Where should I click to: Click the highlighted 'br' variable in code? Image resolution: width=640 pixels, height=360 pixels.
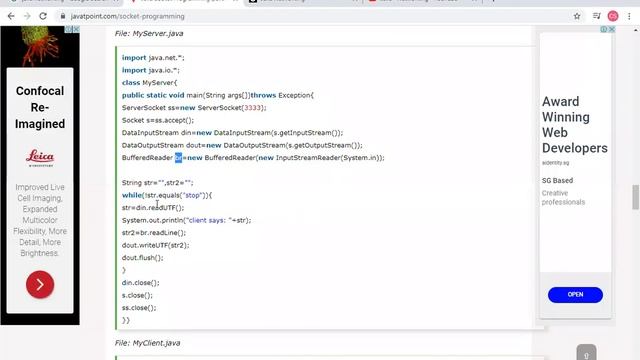coord(178,158)
